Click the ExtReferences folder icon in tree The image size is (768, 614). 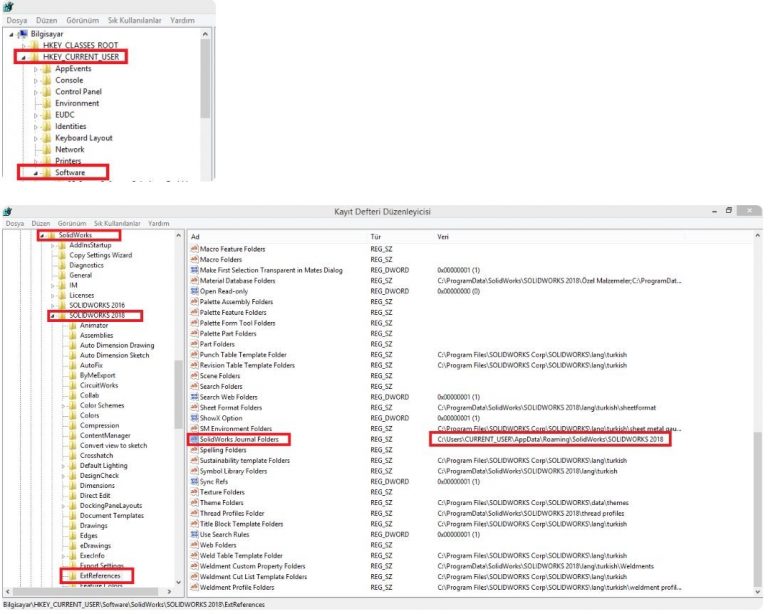[71, 576]
